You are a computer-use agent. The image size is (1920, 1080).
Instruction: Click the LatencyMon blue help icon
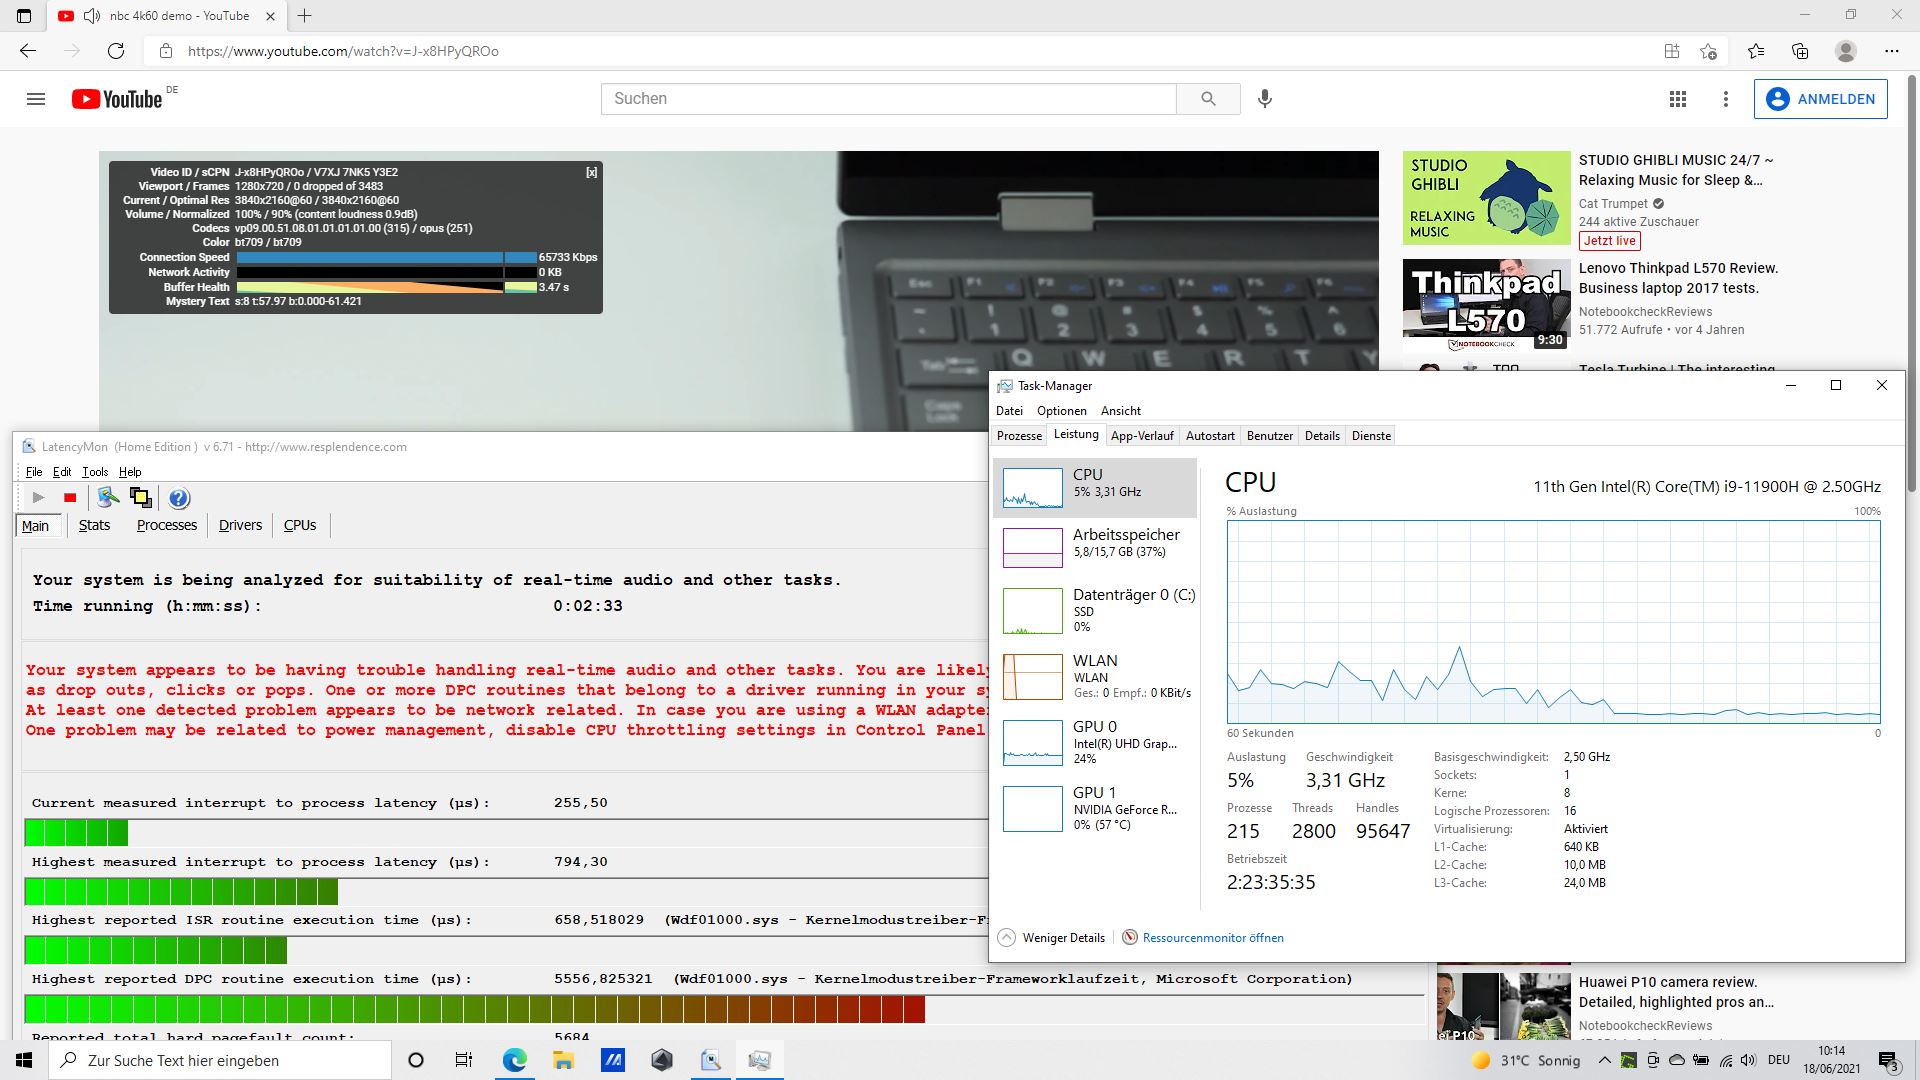(179, 498)
